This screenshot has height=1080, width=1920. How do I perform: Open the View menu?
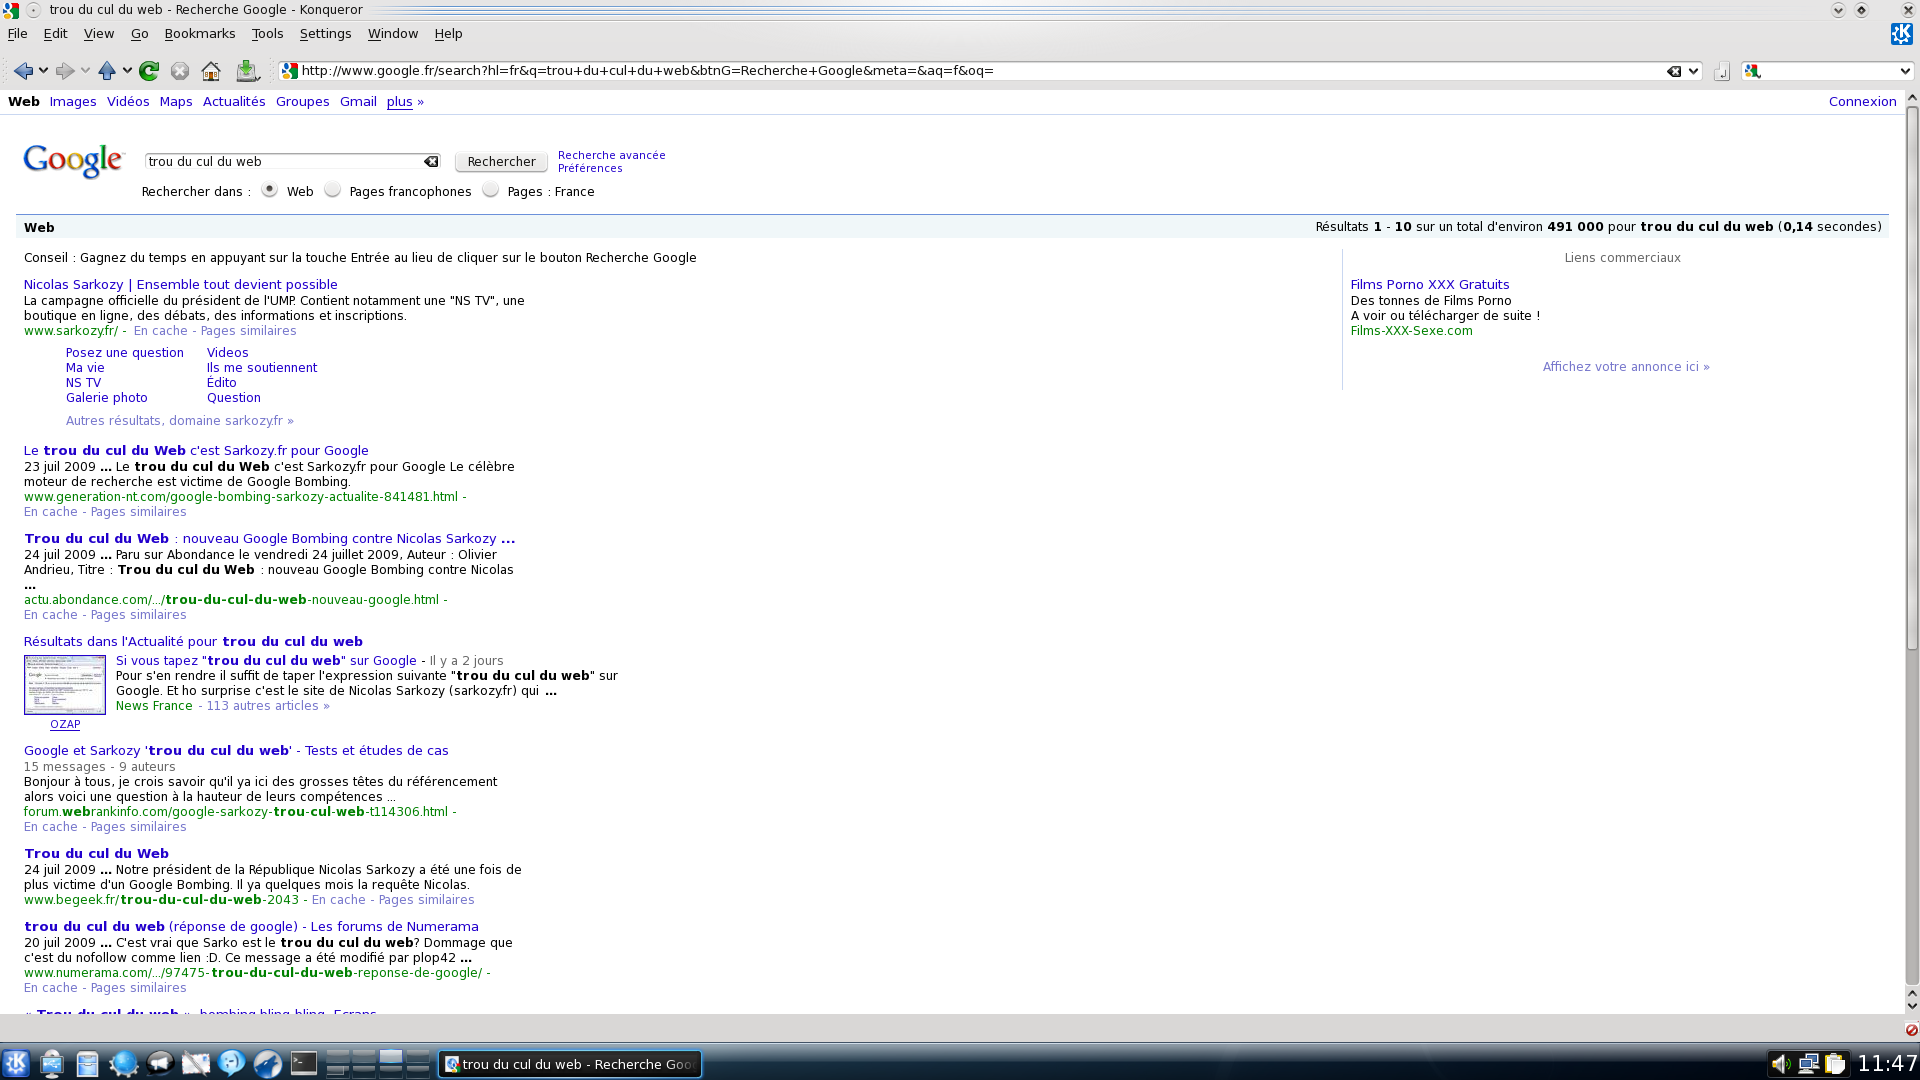click(99, 34)
